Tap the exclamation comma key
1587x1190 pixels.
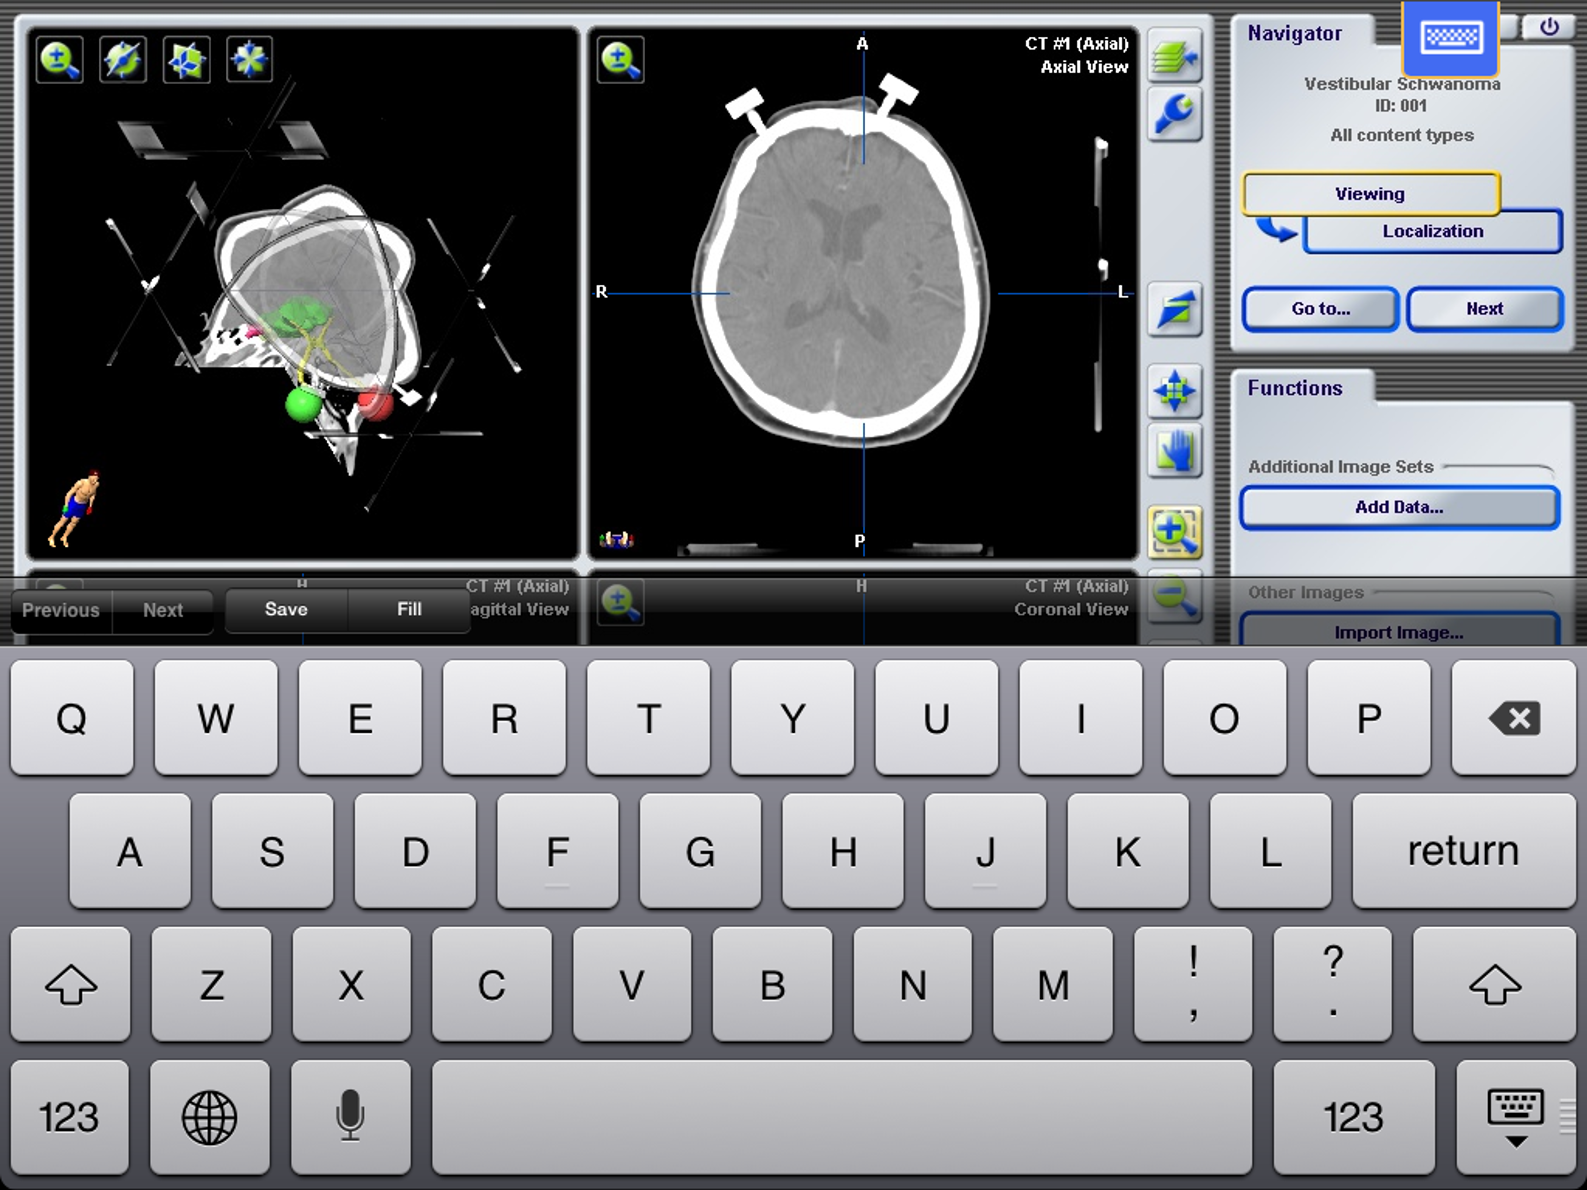click(1193, 984)
